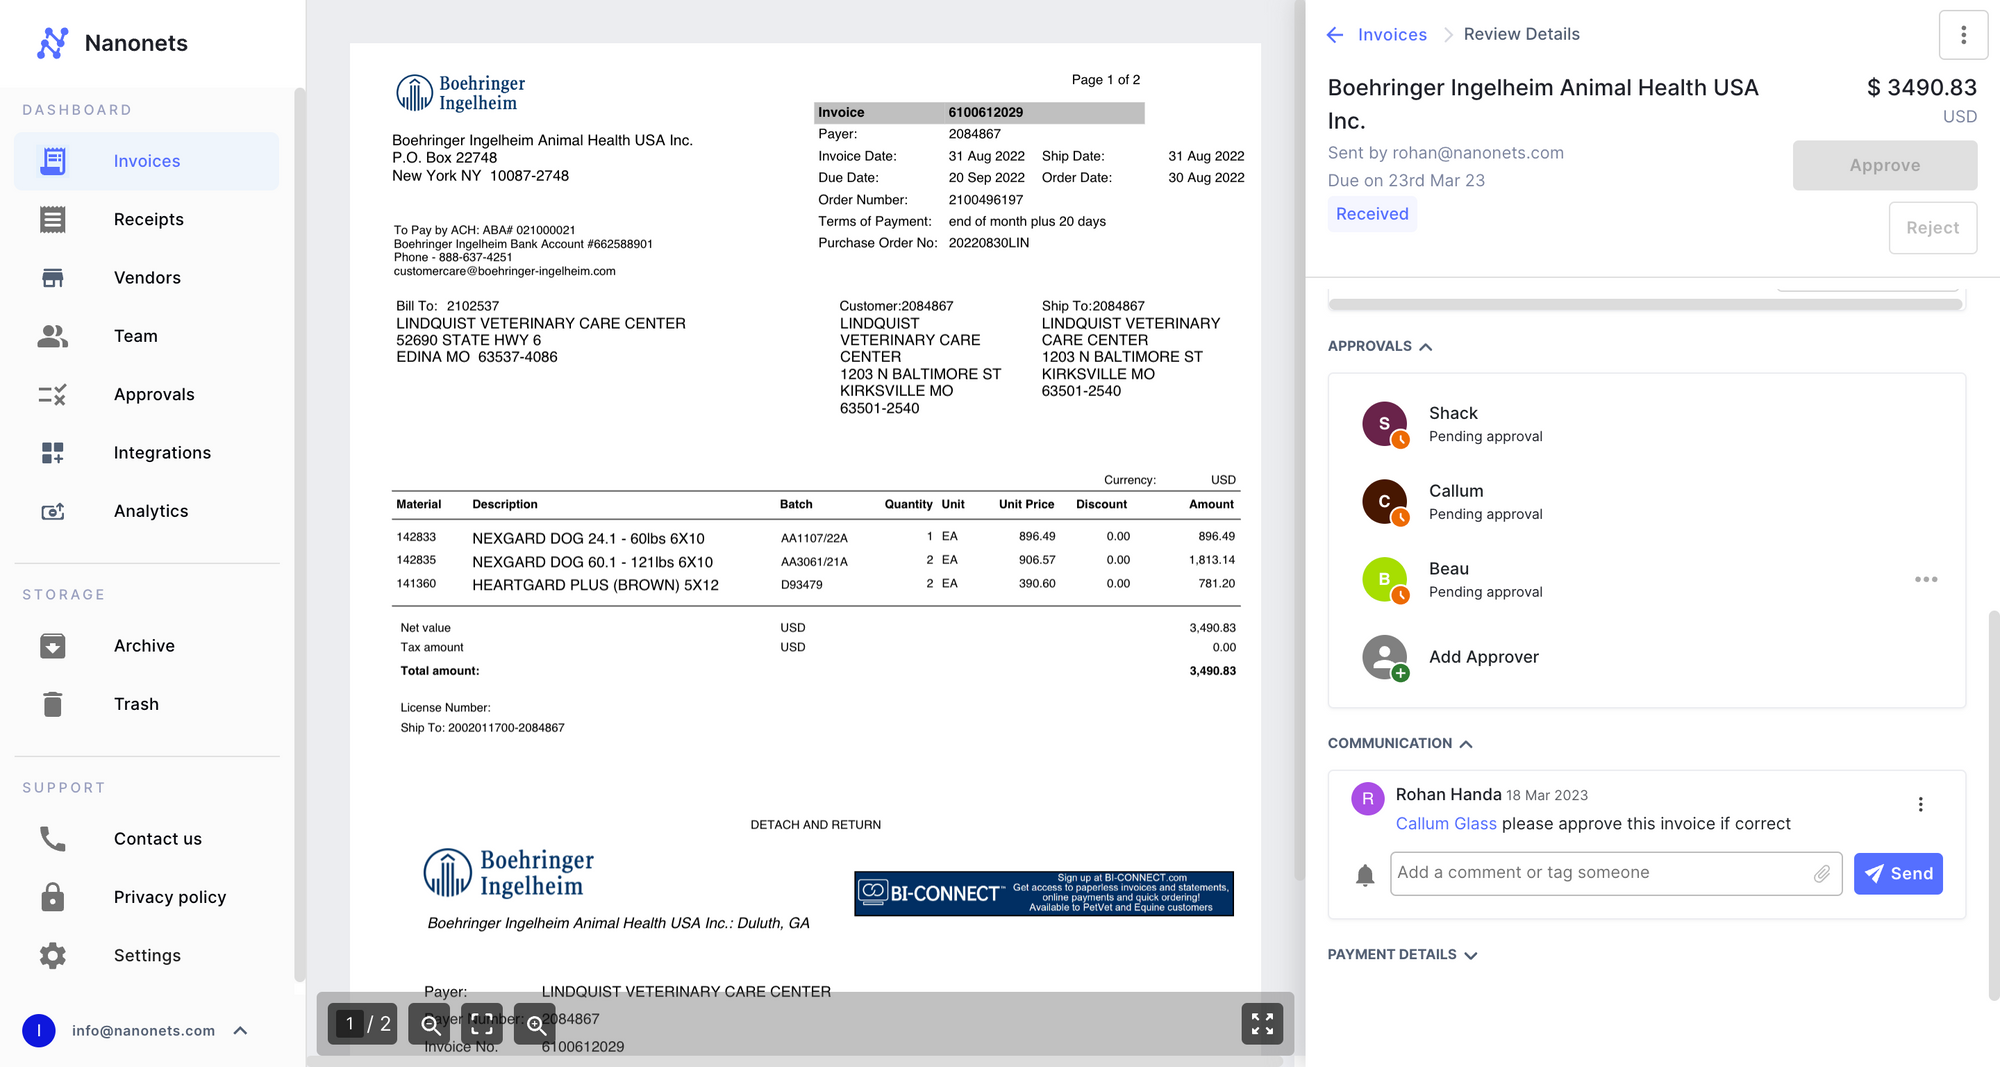Select Team in the sidebar
Screen dimensions: 2000x1067
pyautogui.click(x=135, y=336)
